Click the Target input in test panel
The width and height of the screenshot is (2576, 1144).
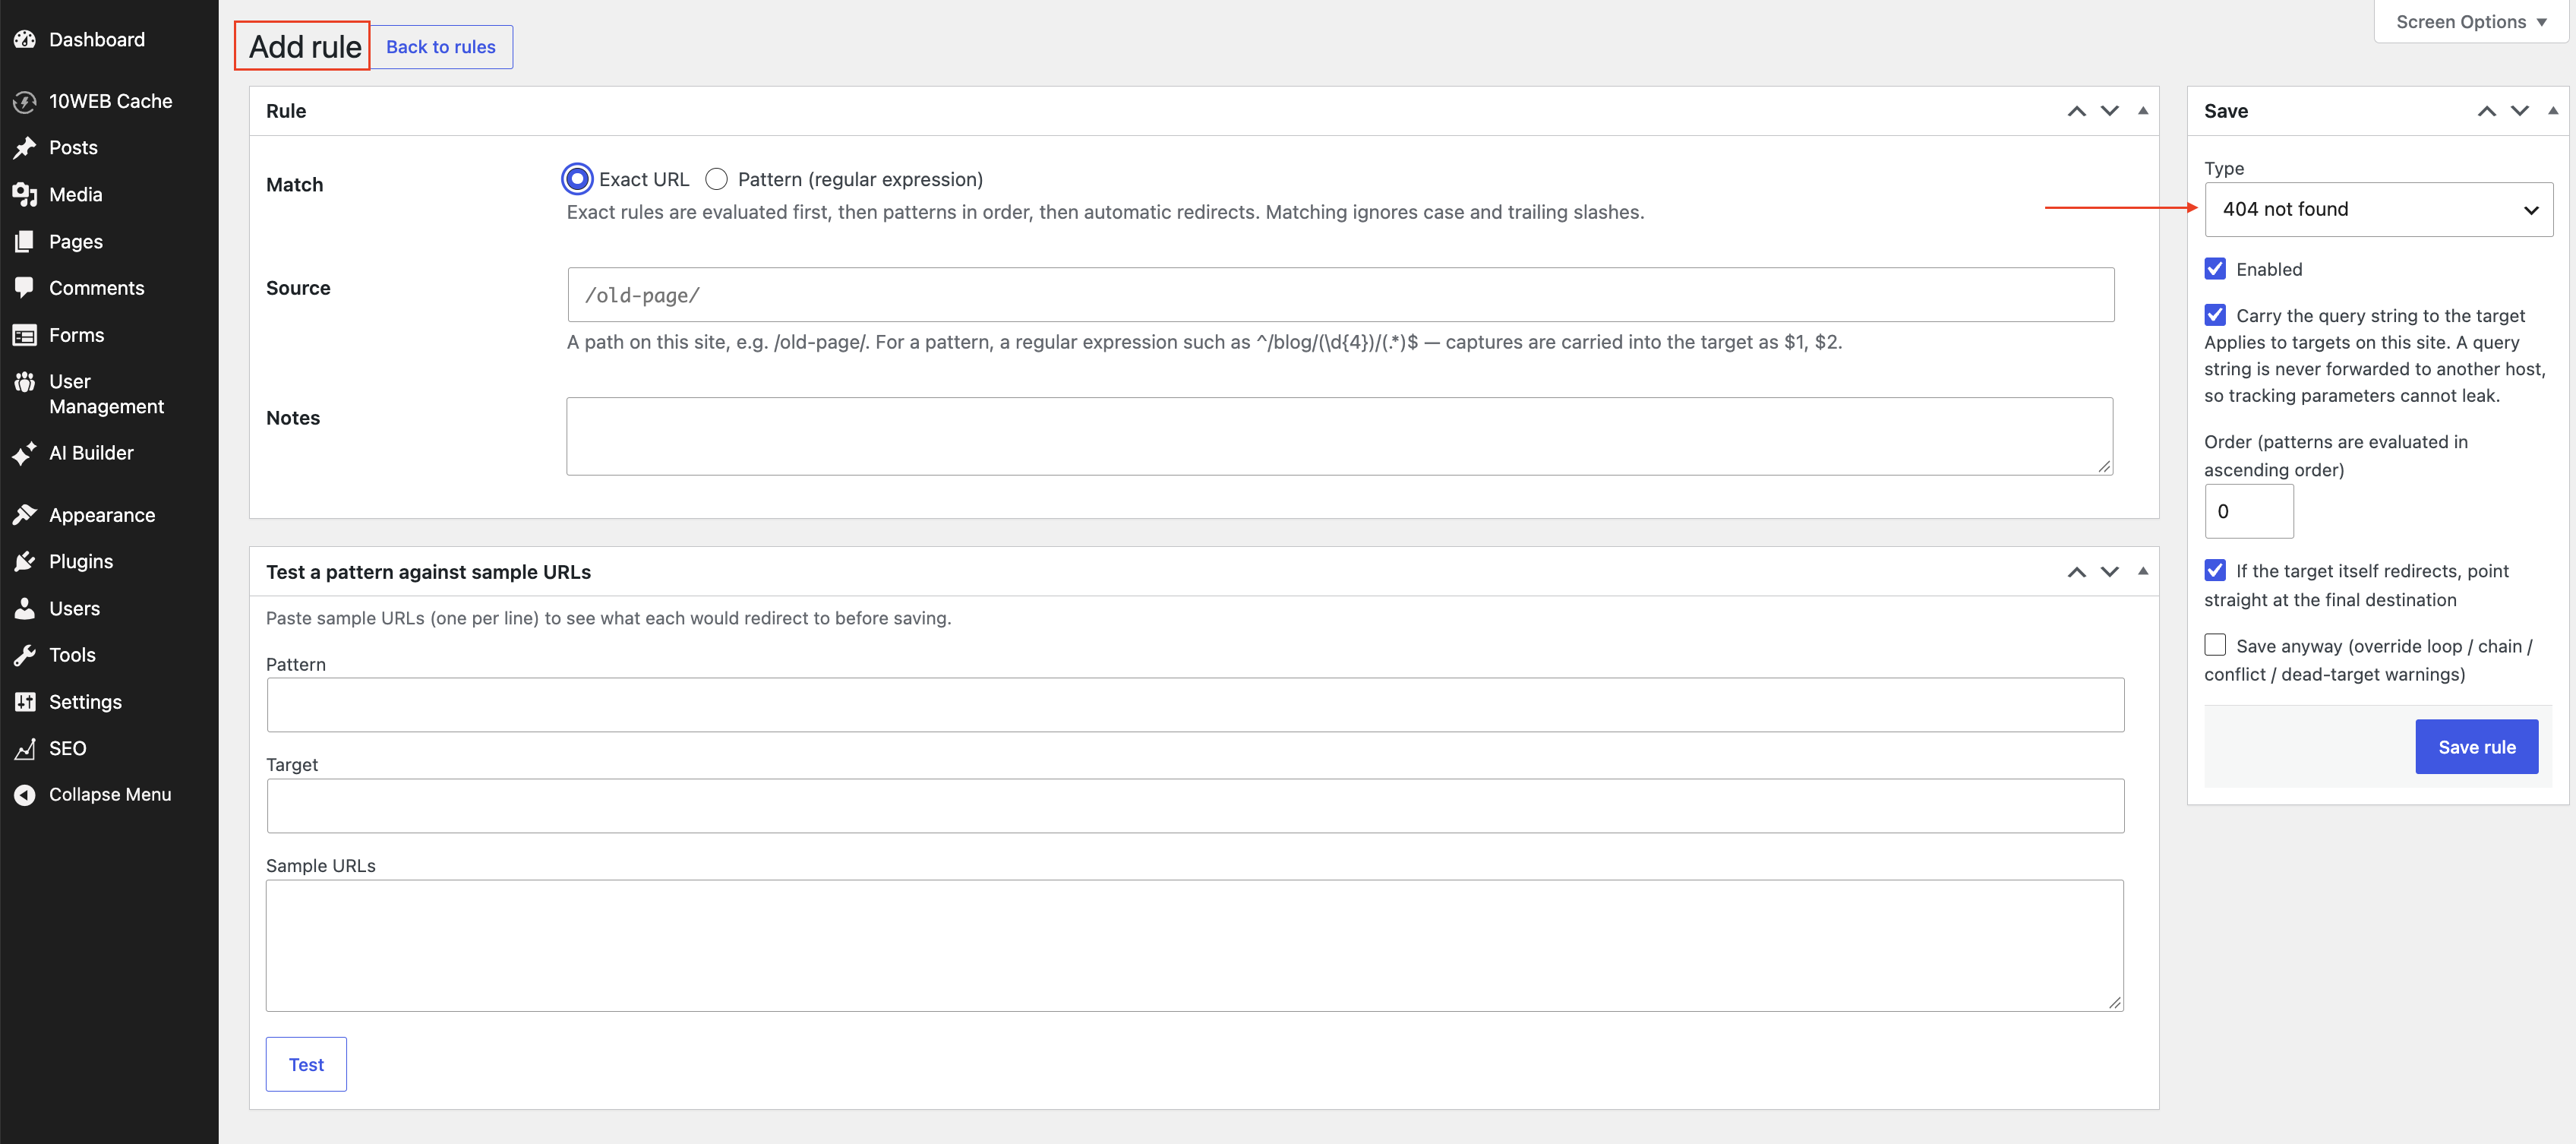[1195, 806]
